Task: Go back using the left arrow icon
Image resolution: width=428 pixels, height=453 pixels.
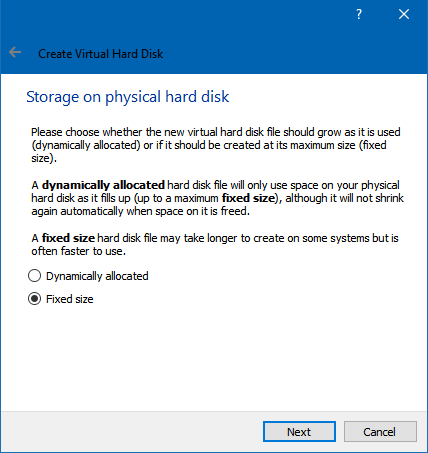Action: 15,52
